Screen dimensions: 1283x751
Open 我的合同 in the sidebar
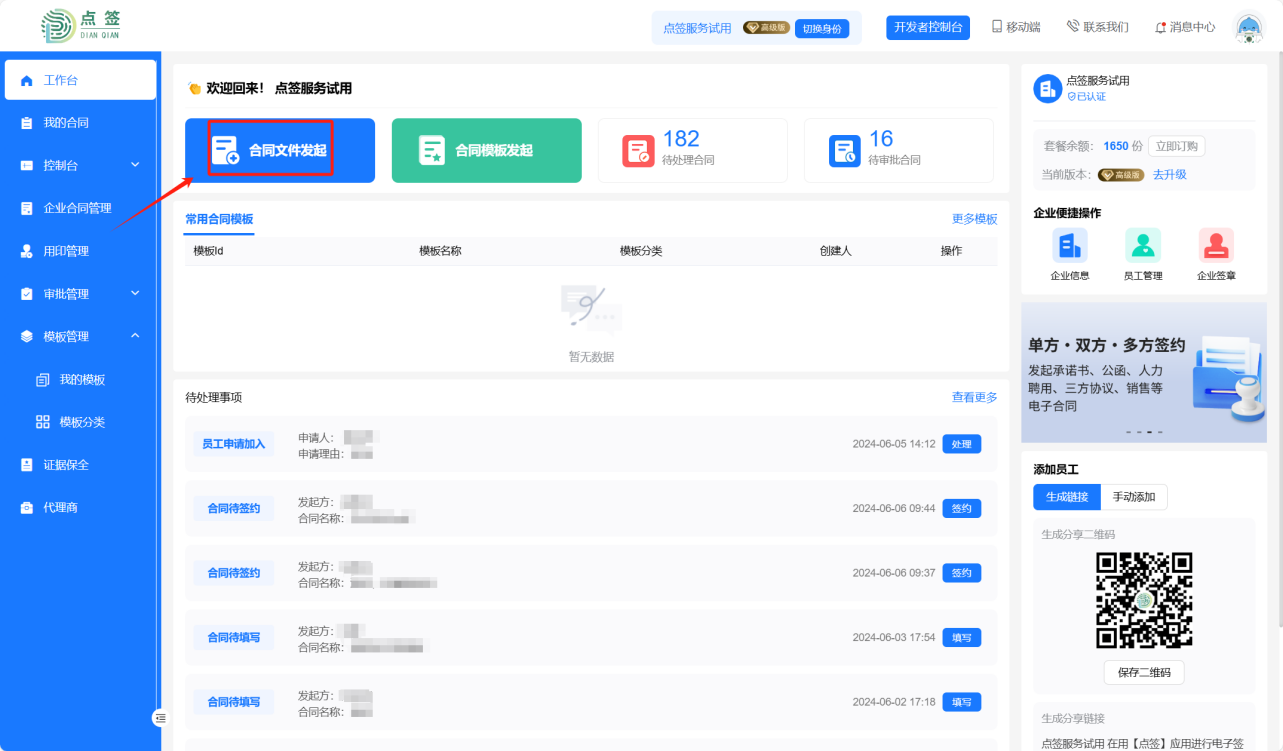click(x=66, y=123)
